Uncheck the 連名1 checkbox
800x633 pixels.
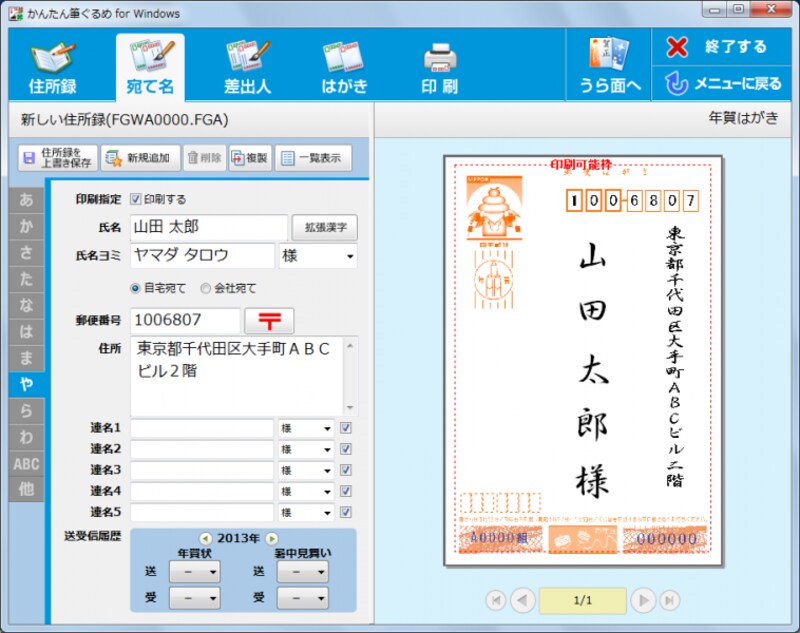(345, 428)
